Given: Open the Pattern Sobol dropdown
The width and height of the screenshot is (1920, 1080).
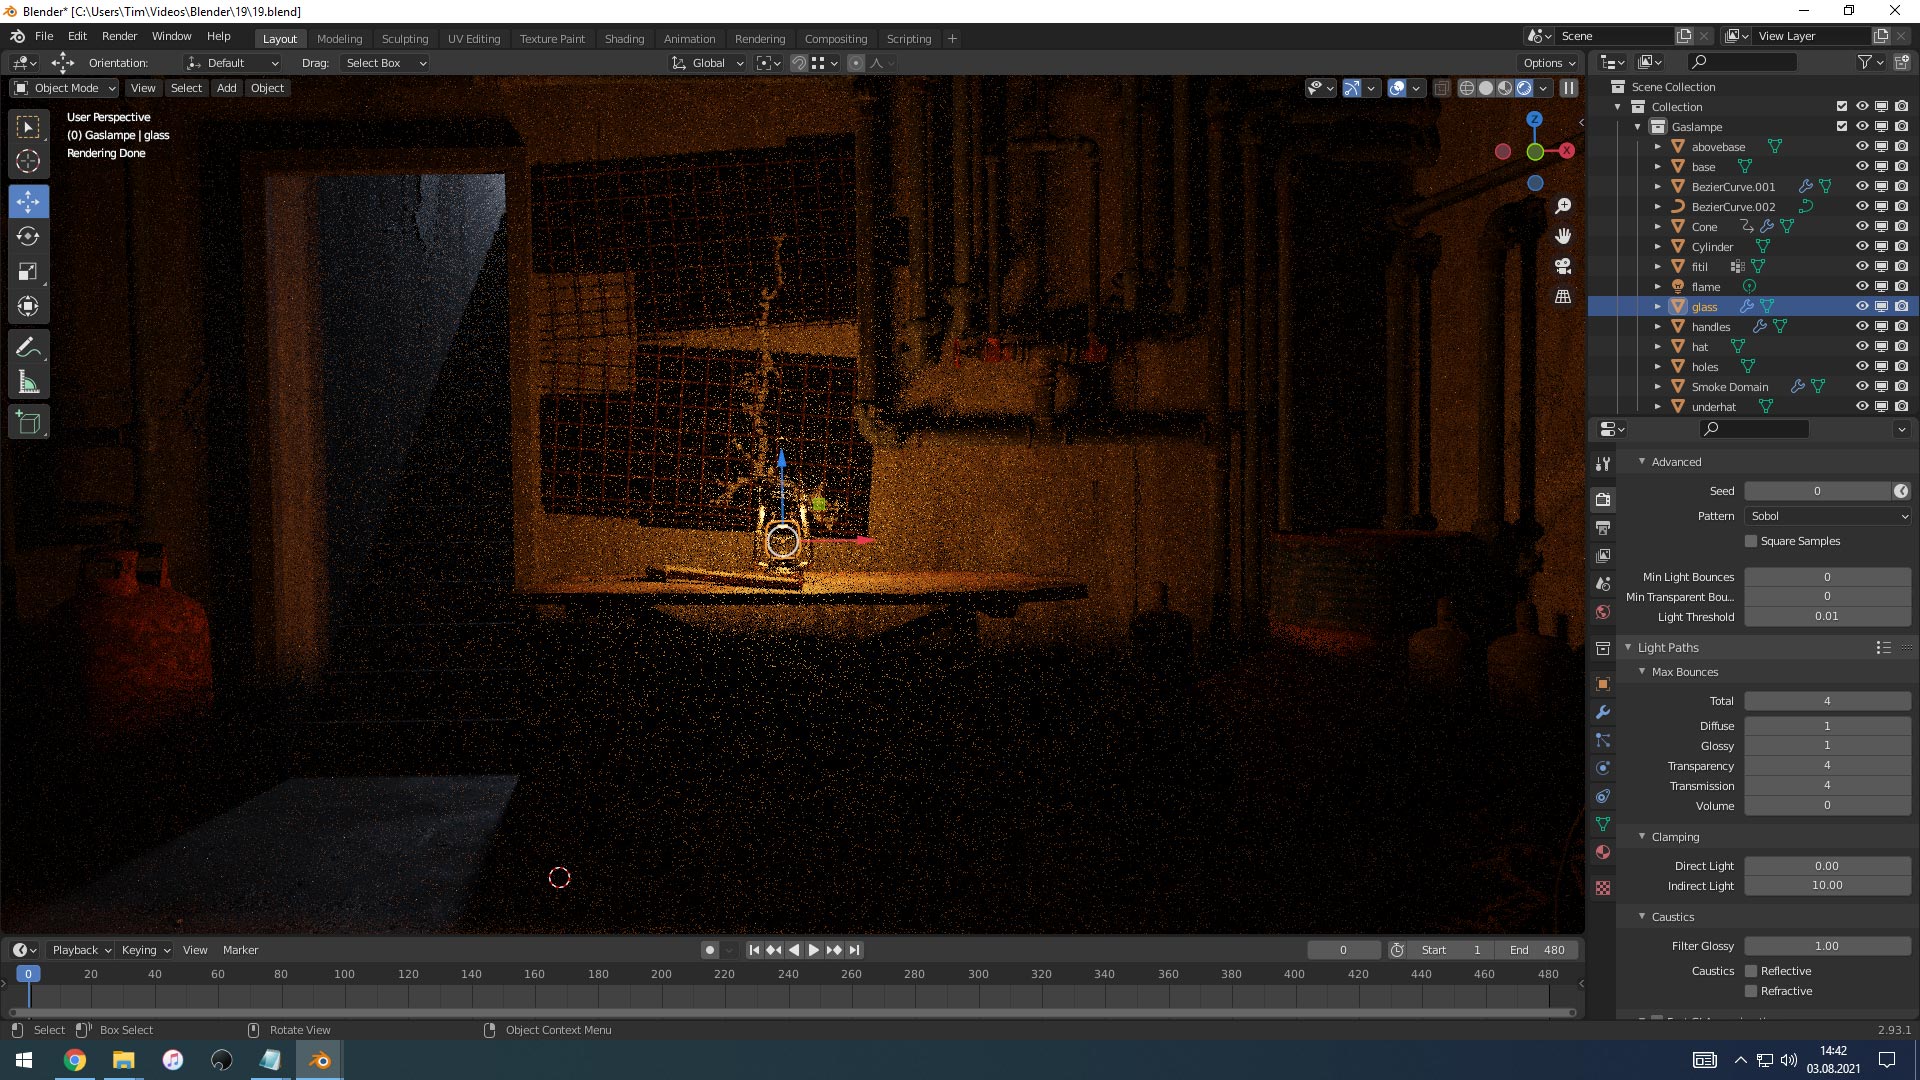Looking at the screenshot, I should (1827, 516).
